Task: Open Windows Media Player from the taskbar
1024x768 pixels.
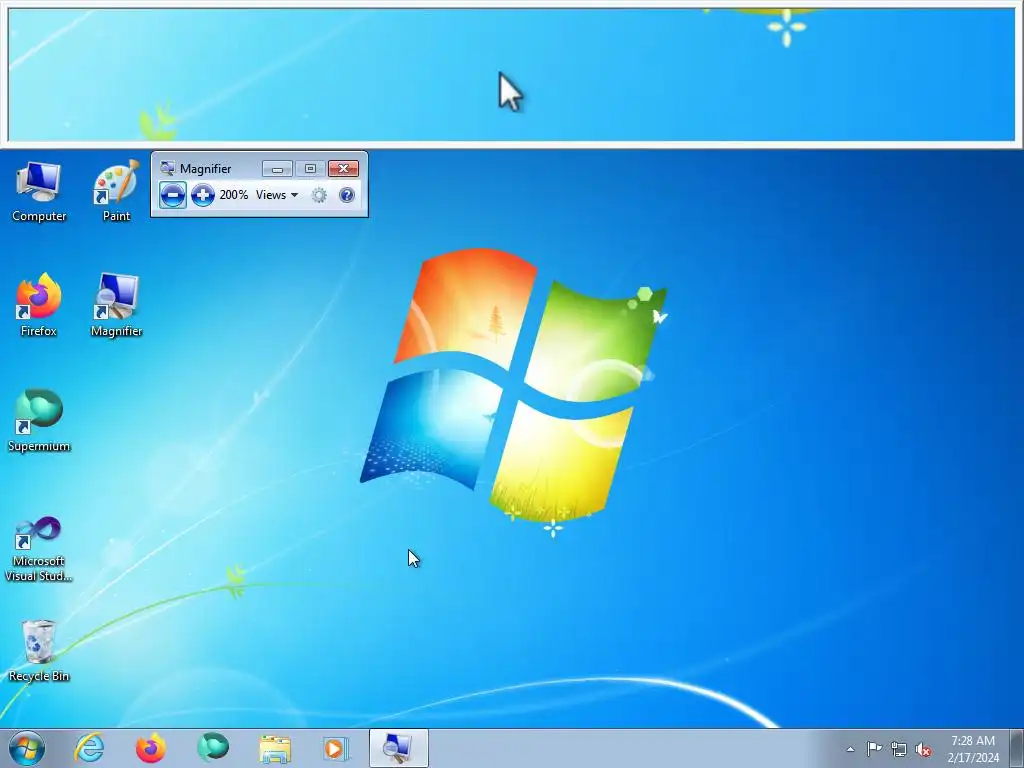Action: [336, 748]
